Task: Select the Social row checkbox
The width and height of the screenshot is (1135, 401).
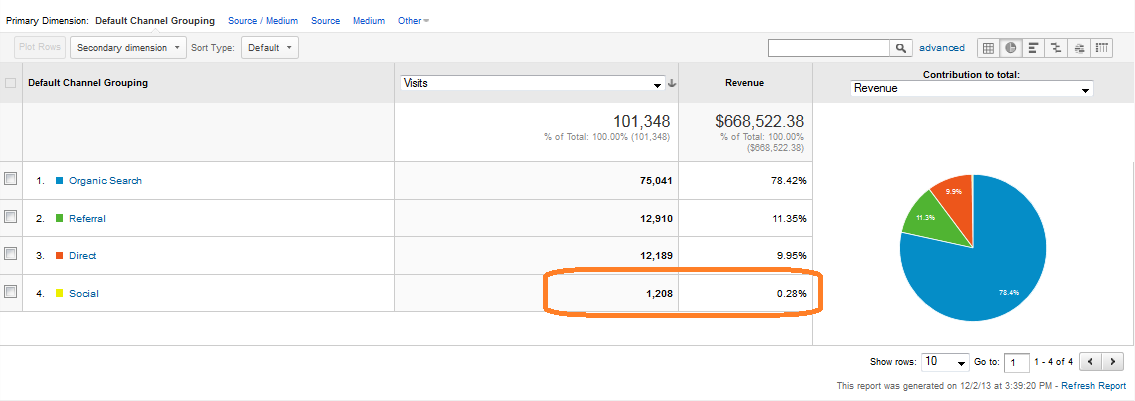Action: tap(11, 293)
